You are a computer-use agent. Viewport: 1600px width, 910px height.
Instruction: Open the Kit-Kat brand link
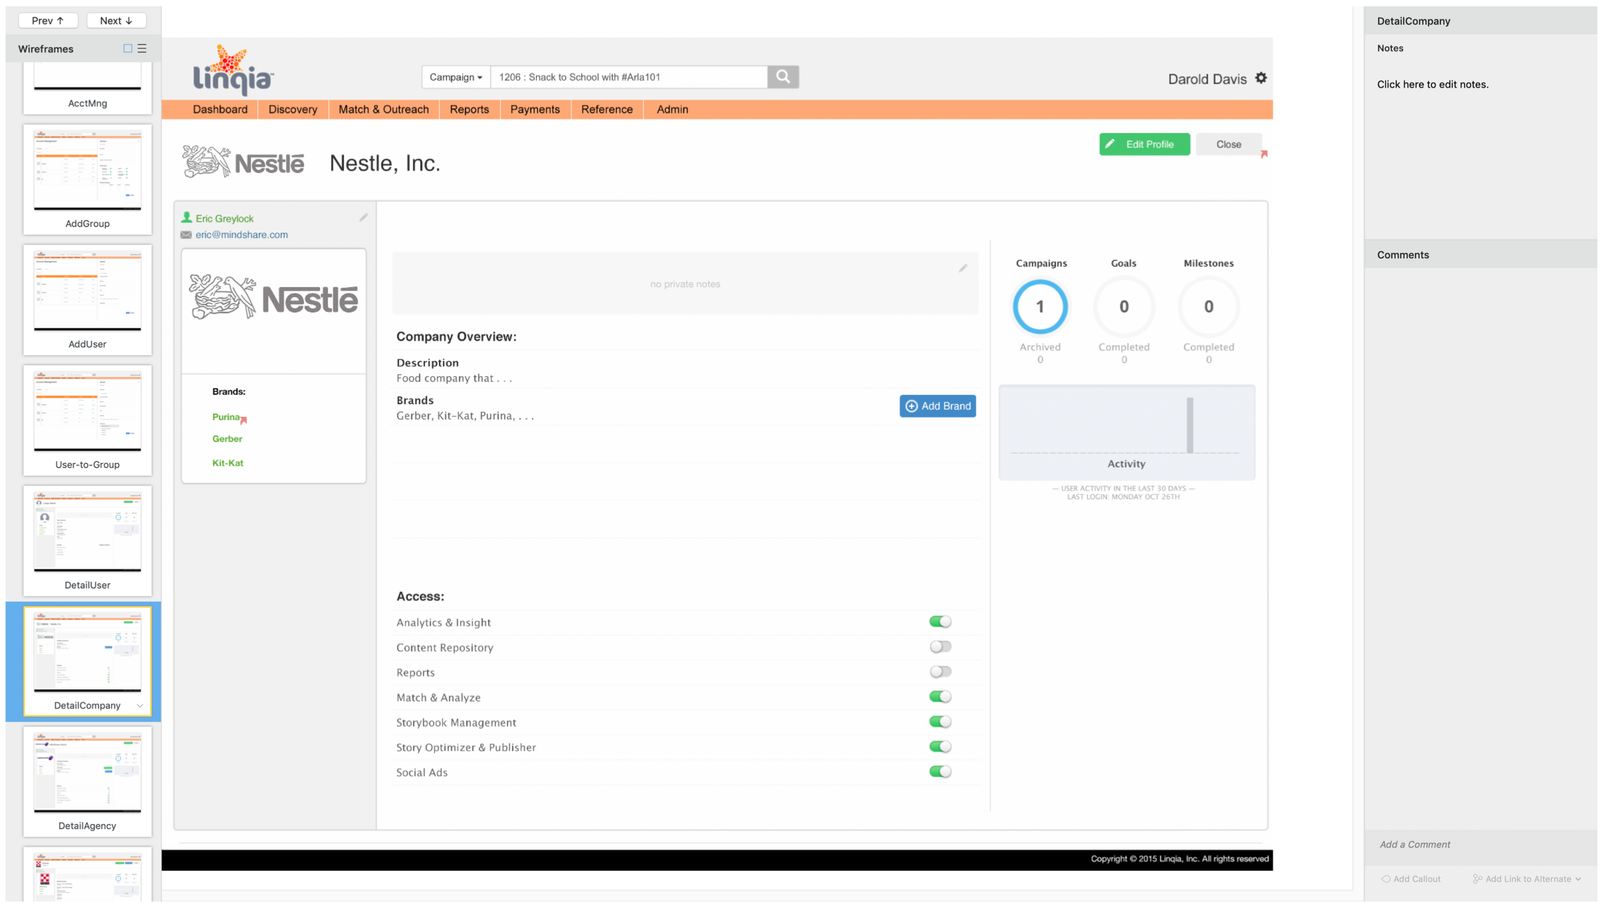click(228, 463)
